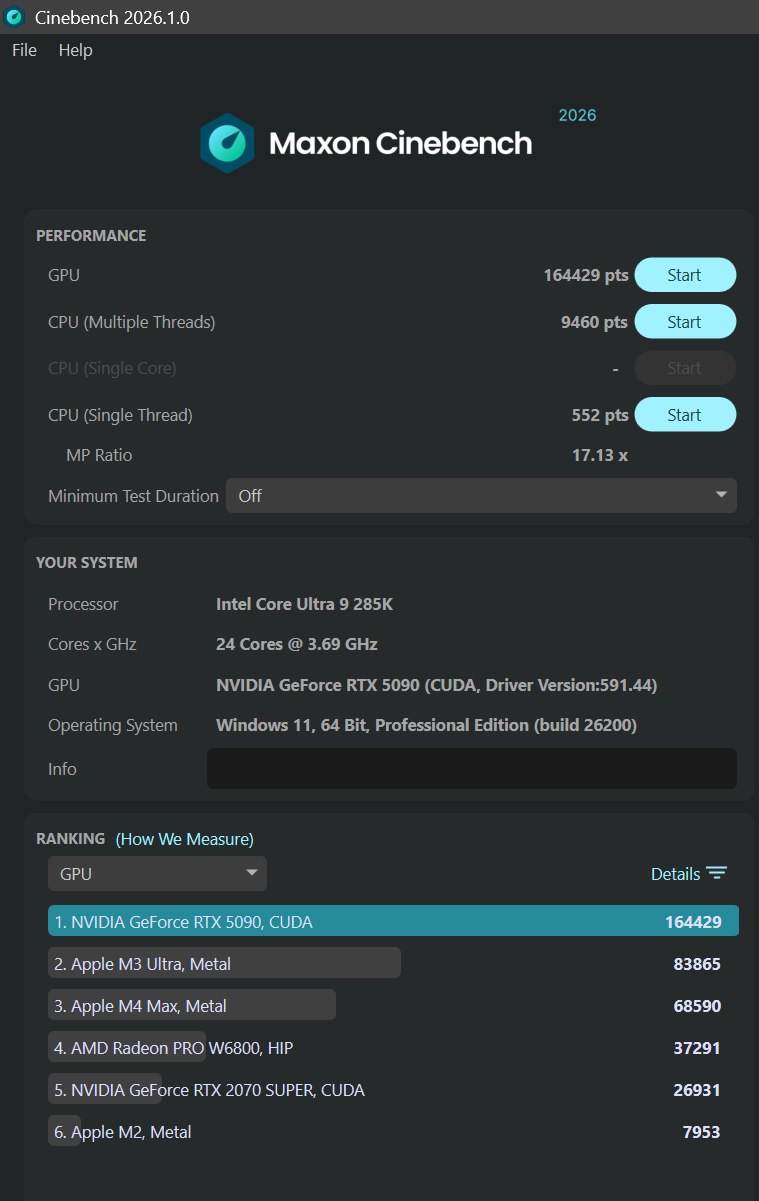This screenshot has height=1201, width=759.
Task: Open the GPU ranking category dropdown
Action: [x=157, y=872]
